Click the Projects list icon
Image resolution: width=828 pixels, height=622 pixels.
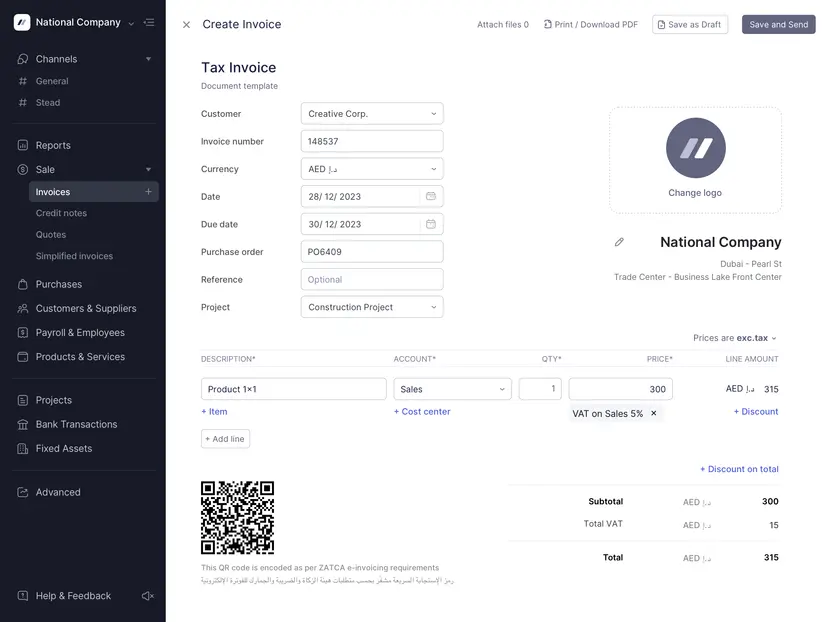23,400
